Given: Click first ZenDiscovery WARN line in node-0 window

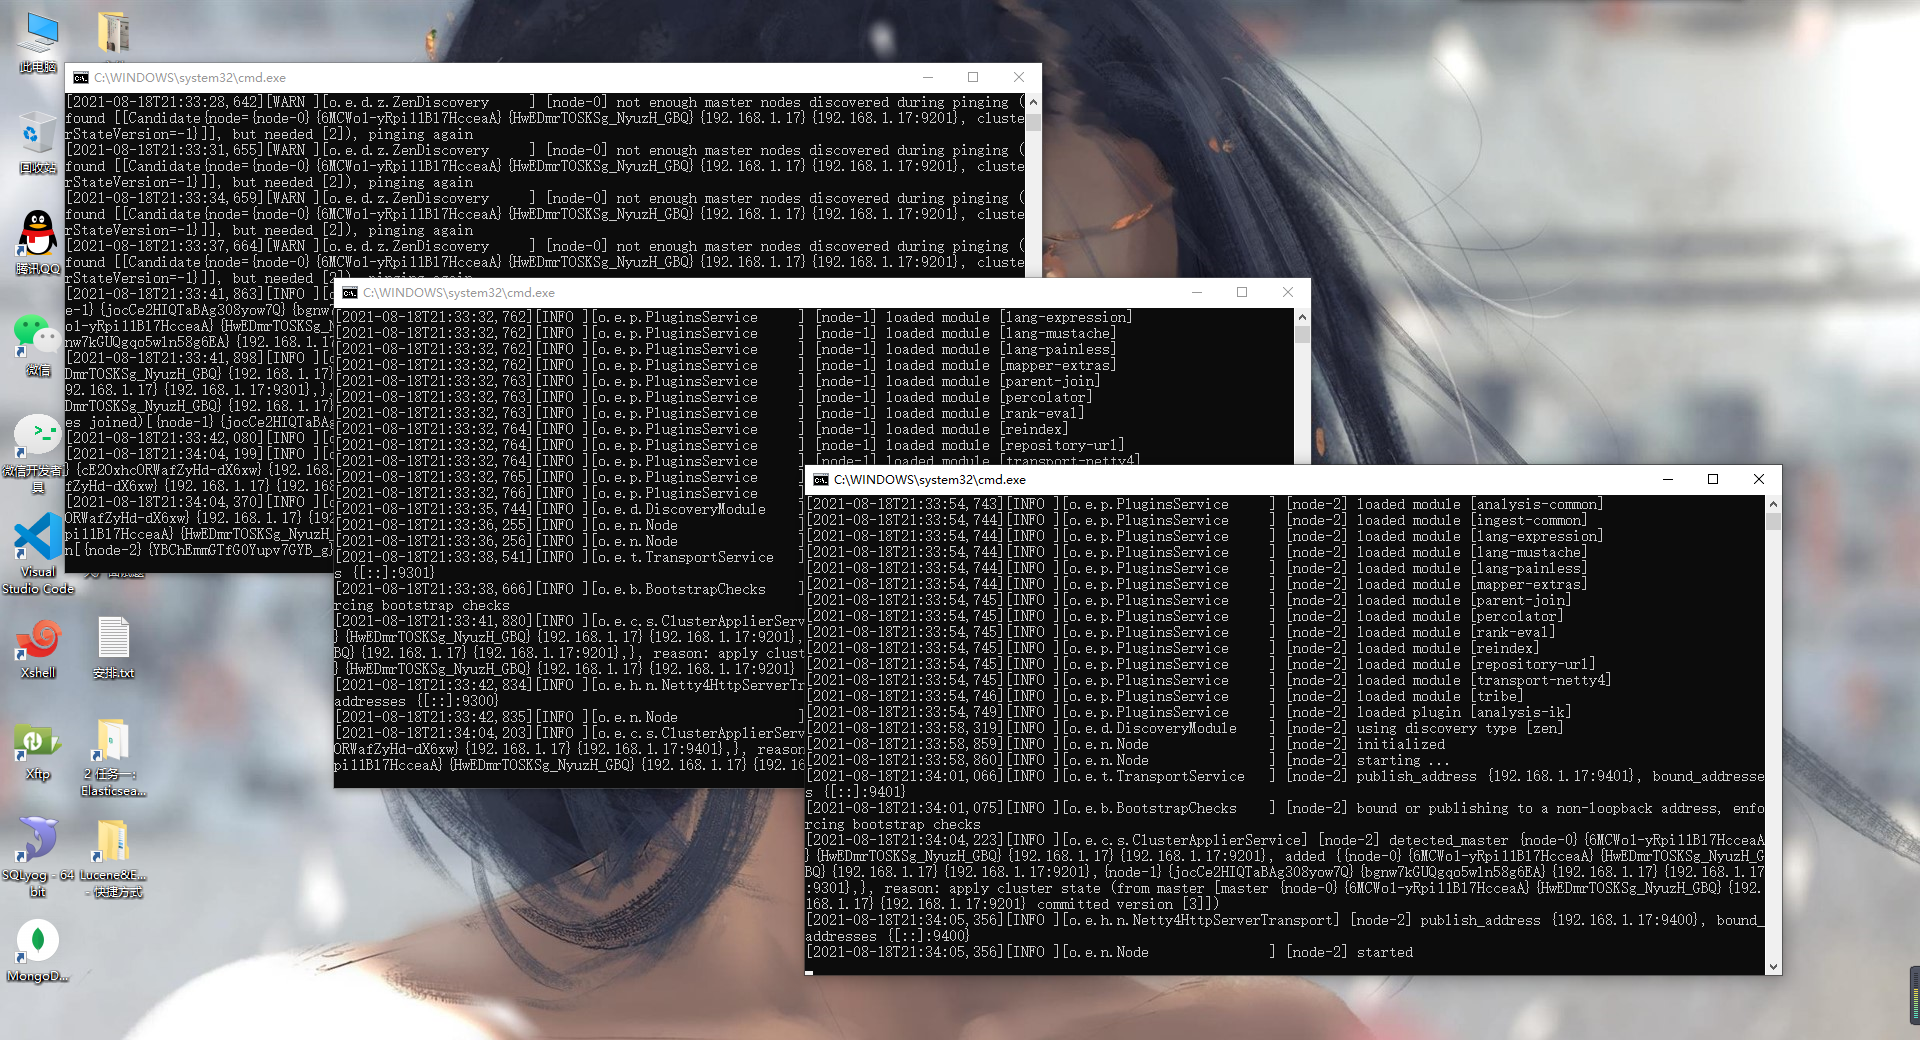Looking at the screenshot, I should pyautogui.click(x=545, y=103).
